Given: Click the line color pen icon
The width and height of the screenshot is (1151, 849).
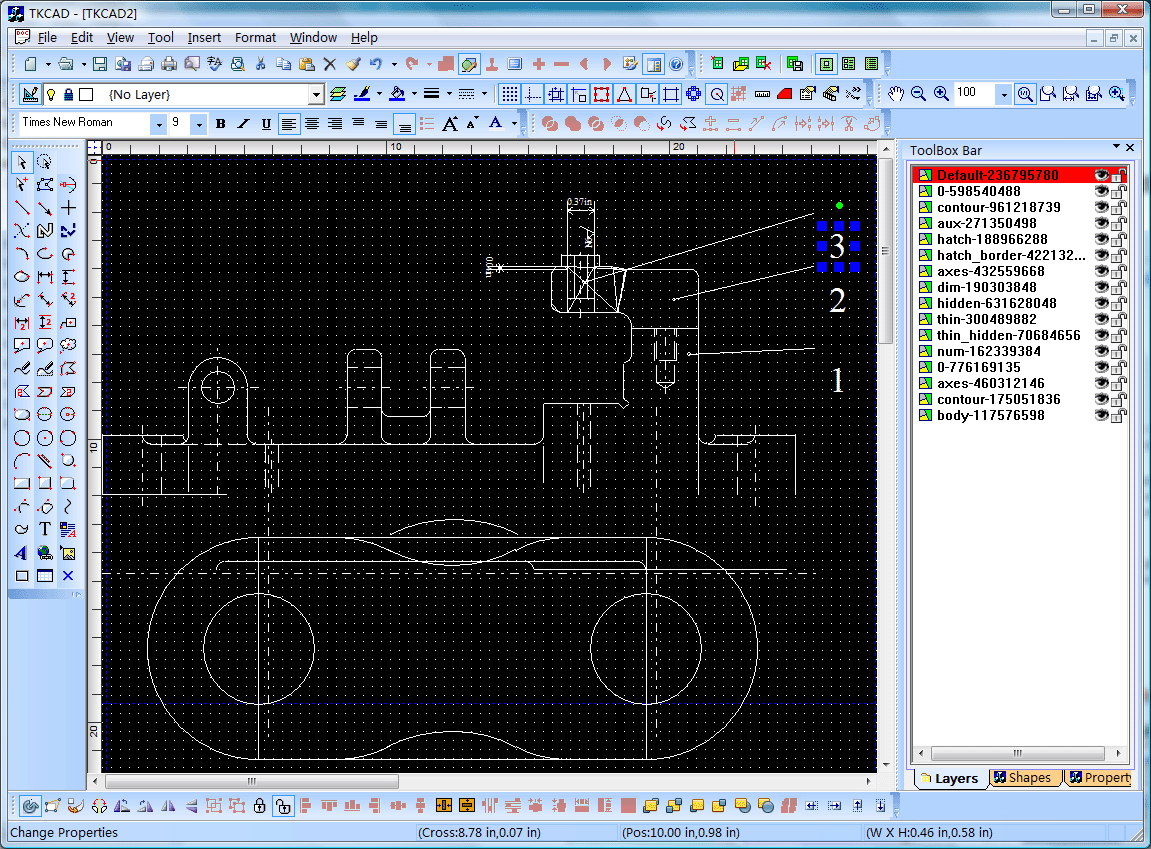Looking at the screenshot, I should tap(362, 94).
